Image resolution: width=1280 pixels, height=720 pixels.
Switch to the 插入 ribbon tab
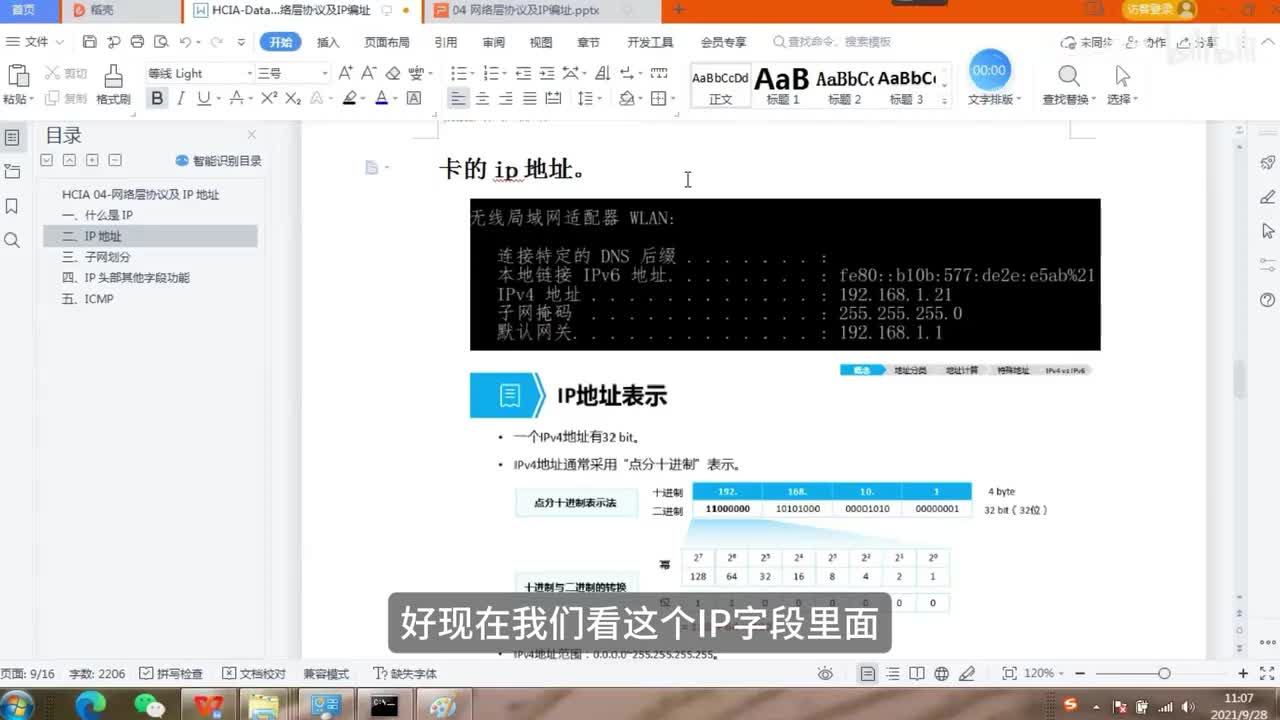(x=328, y=42)
